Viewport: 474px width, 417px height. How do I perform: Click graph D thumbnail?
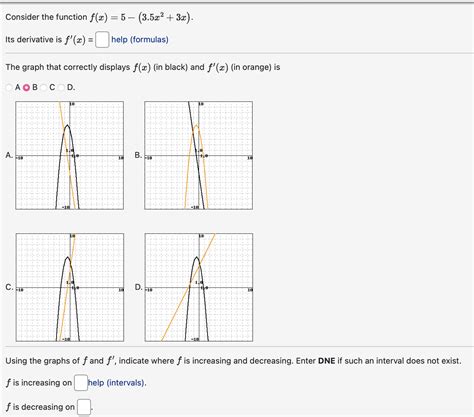(x=199, y=287)
